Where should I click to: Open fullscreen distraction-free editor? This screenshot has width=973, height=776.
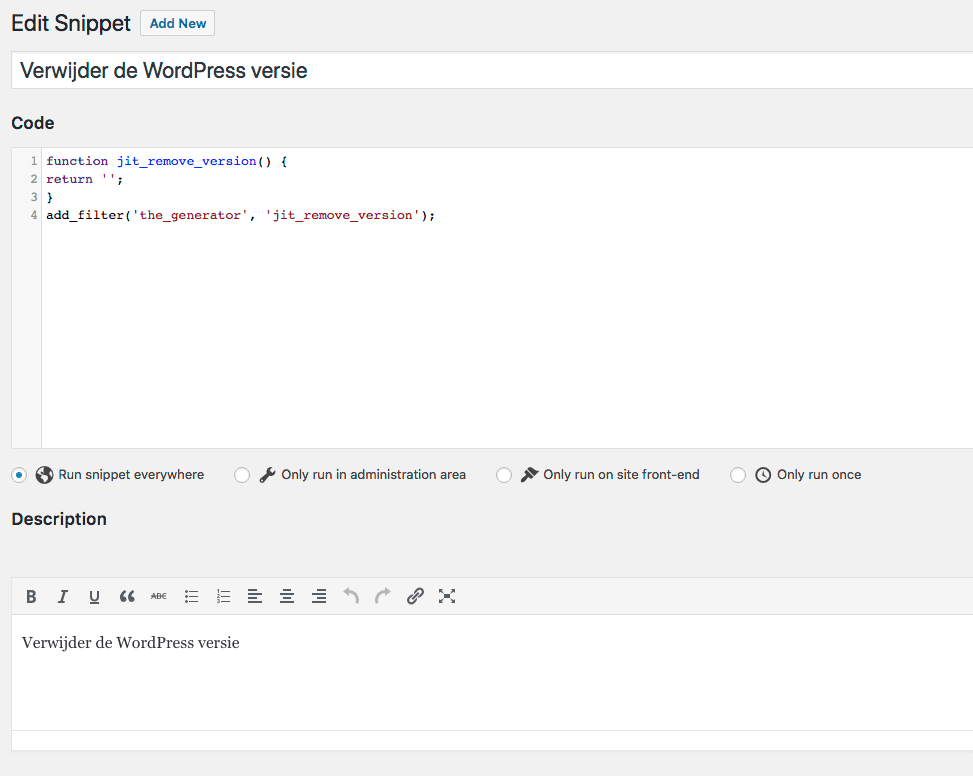tap(447, 596)
